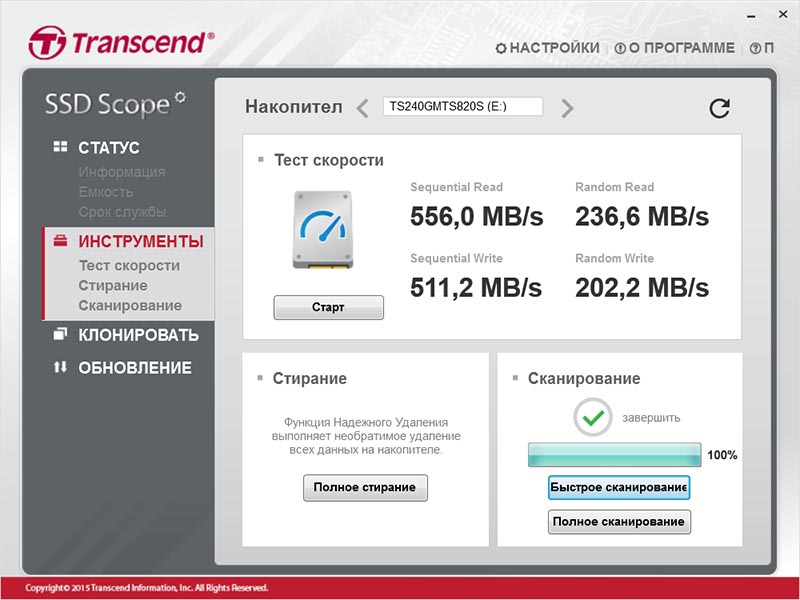
Task: Click the Status grid icon
Action: click(60, 147)
